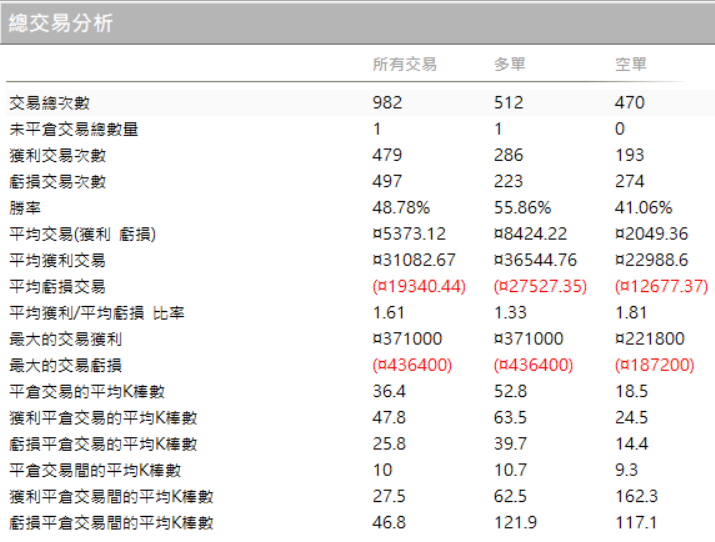715x542 pixels.
Task: Click long winning average bars 63.5
Action: (510, 418)
